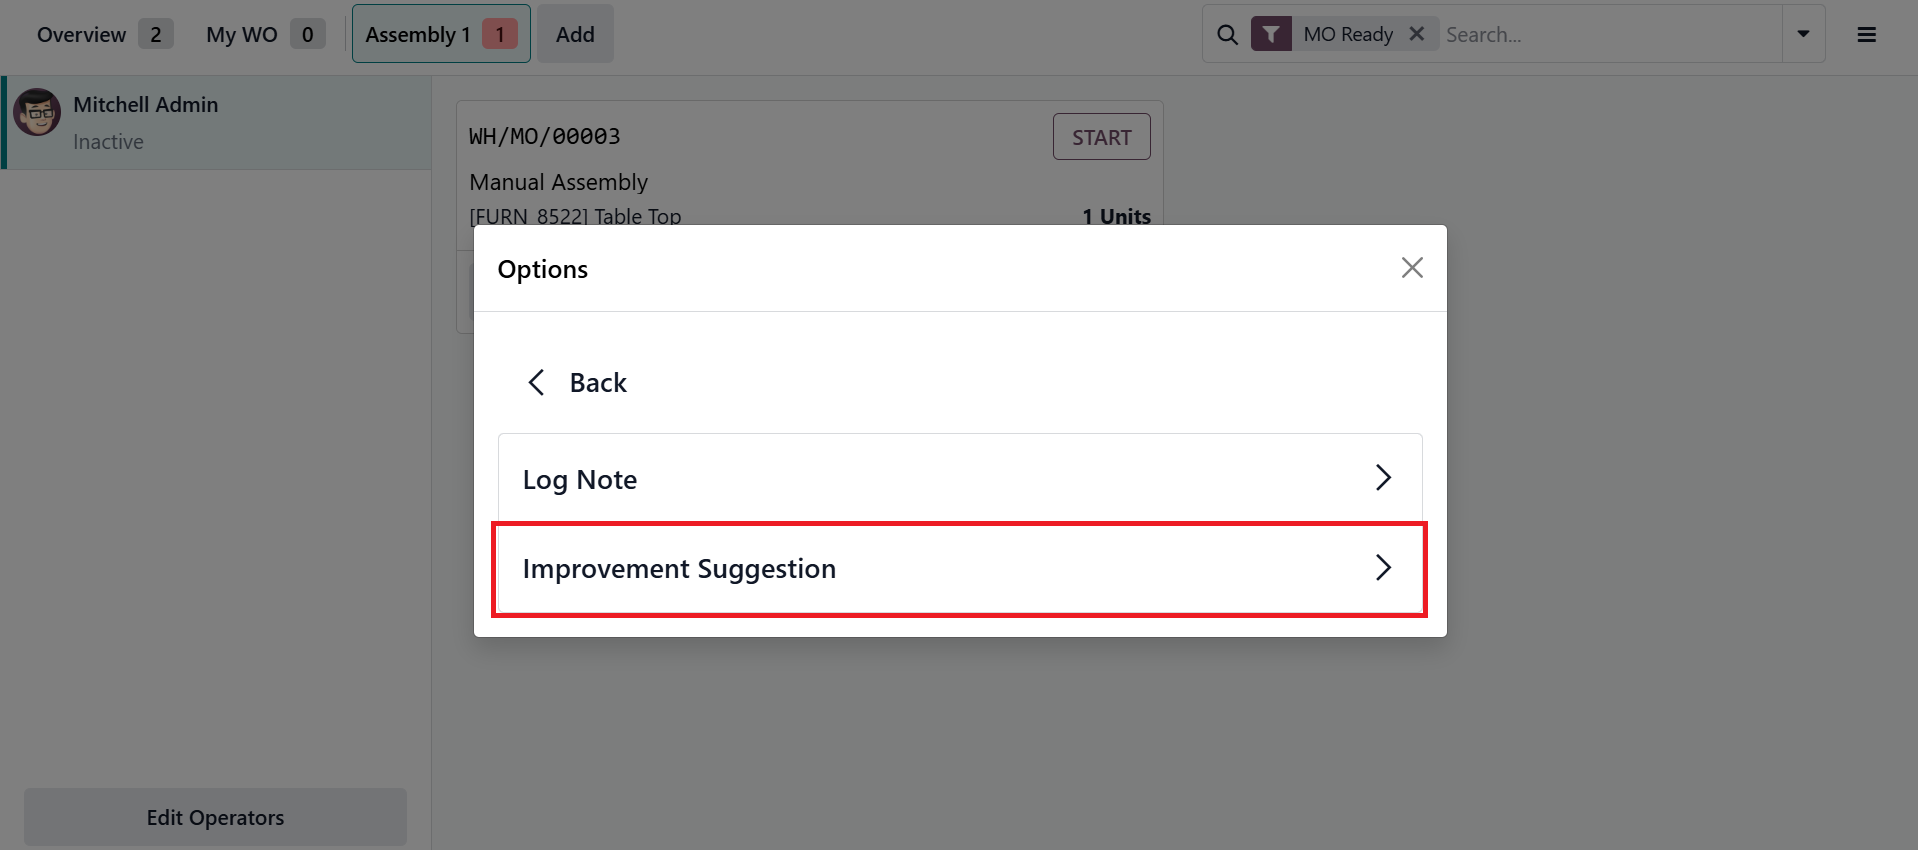The height and width of the screenshot is (850, 1918).
Task: Expand the Log Note chevron
Action: pos(1383,478)
